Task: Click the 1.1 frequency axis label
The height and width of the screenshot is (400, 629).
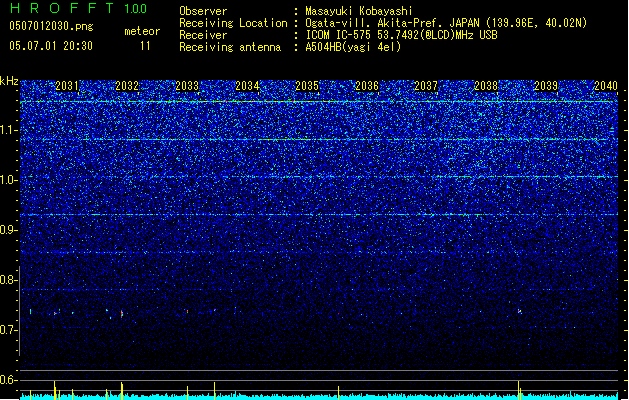Action: (x=8, y=130)
